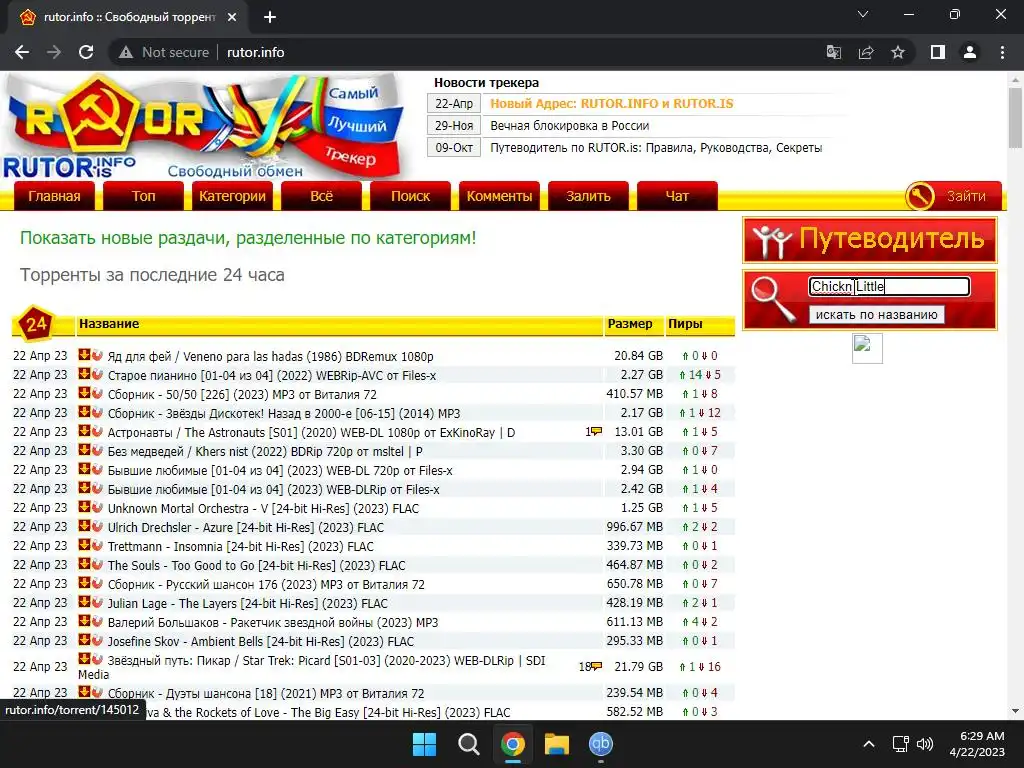
Task: Open news link Вечная блокировка в России
Action: 569,125
